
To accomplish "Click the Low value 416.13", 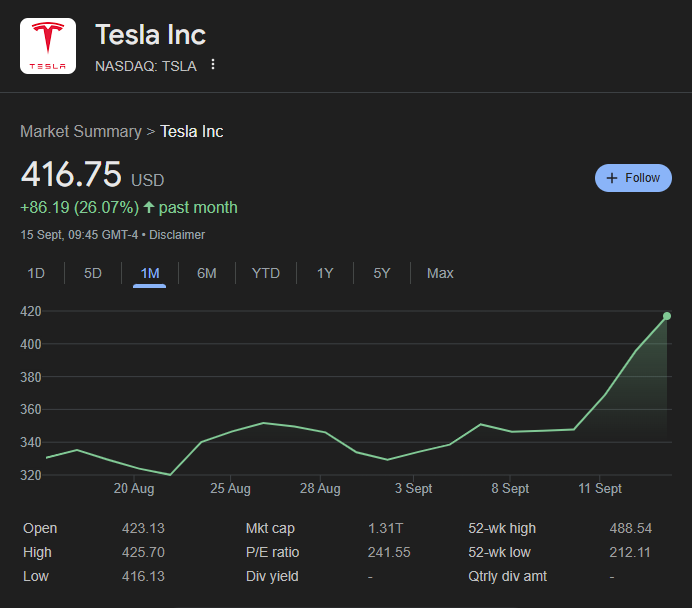I will (x=143, y=576).
